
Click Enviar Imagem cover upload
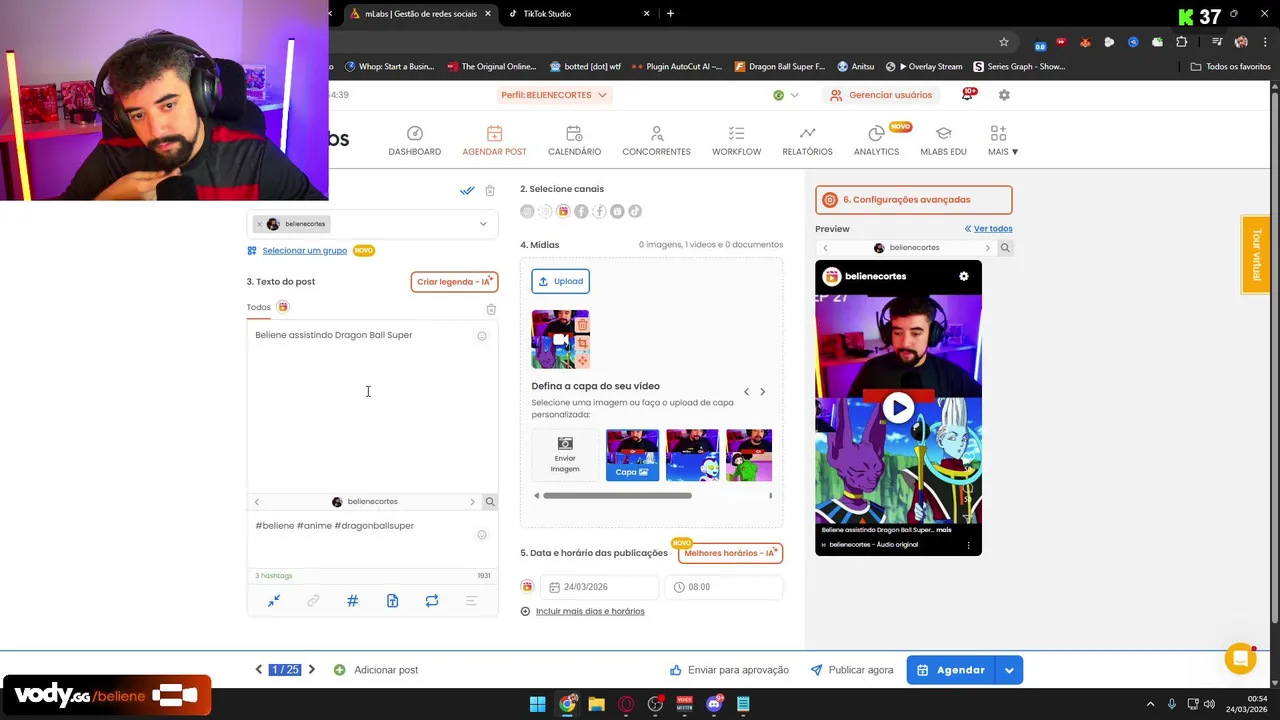pos(565,455)
